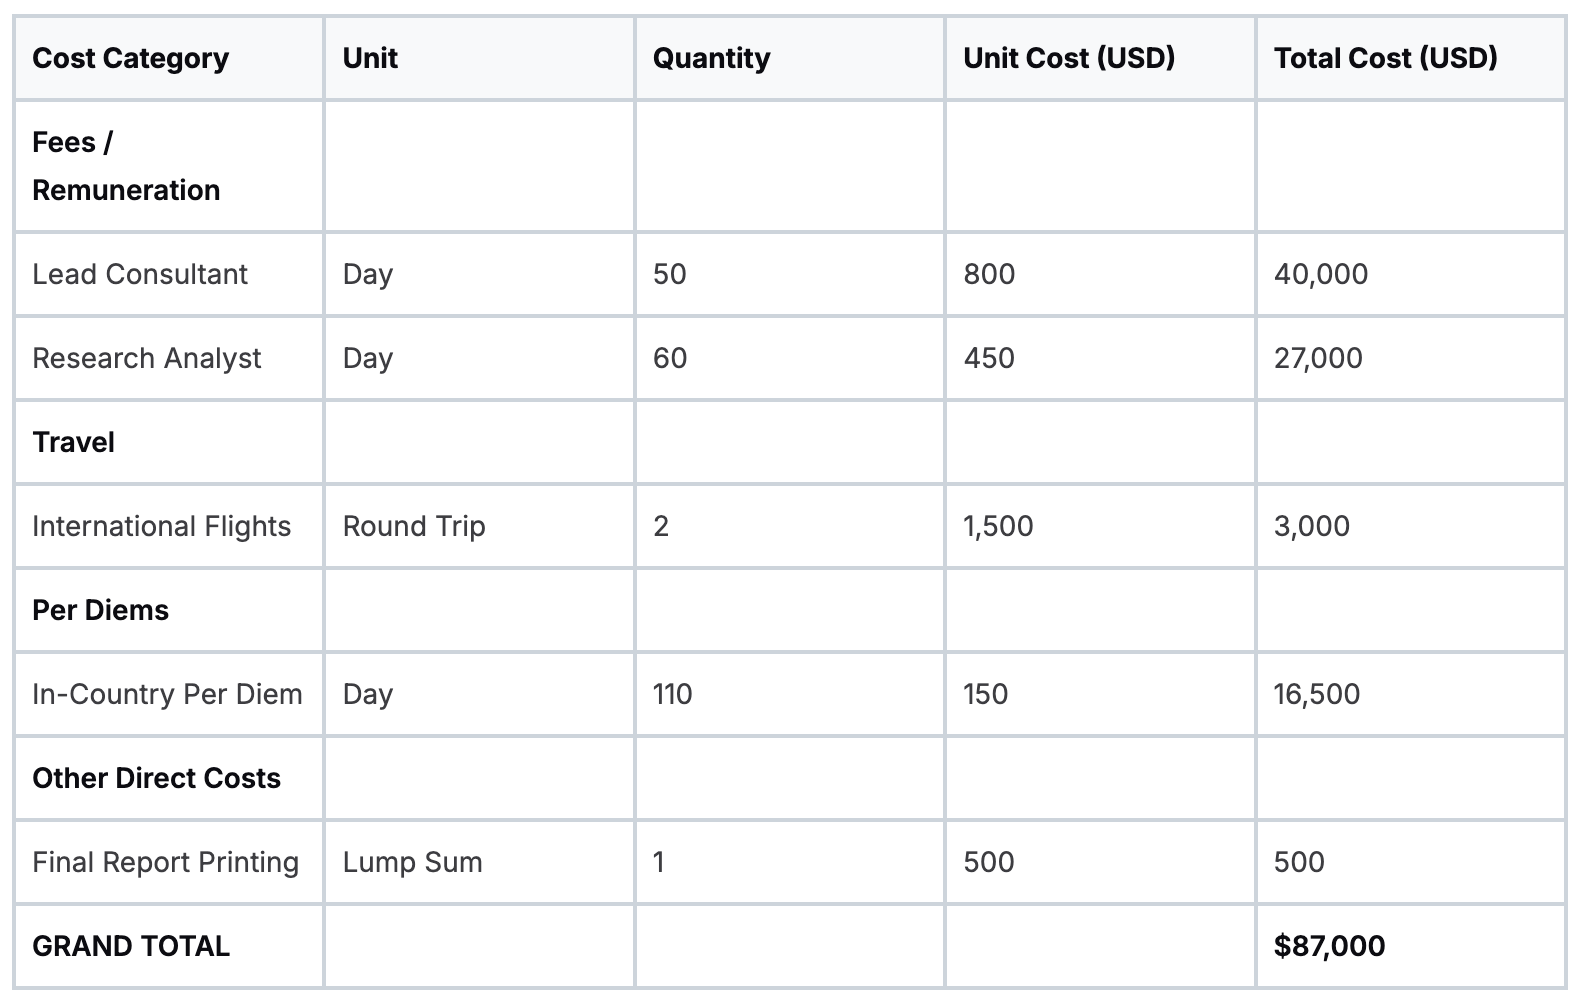The image size is (1580, 1004).
Task: Click the Round Trip unit cell
Action: (414, 526)
